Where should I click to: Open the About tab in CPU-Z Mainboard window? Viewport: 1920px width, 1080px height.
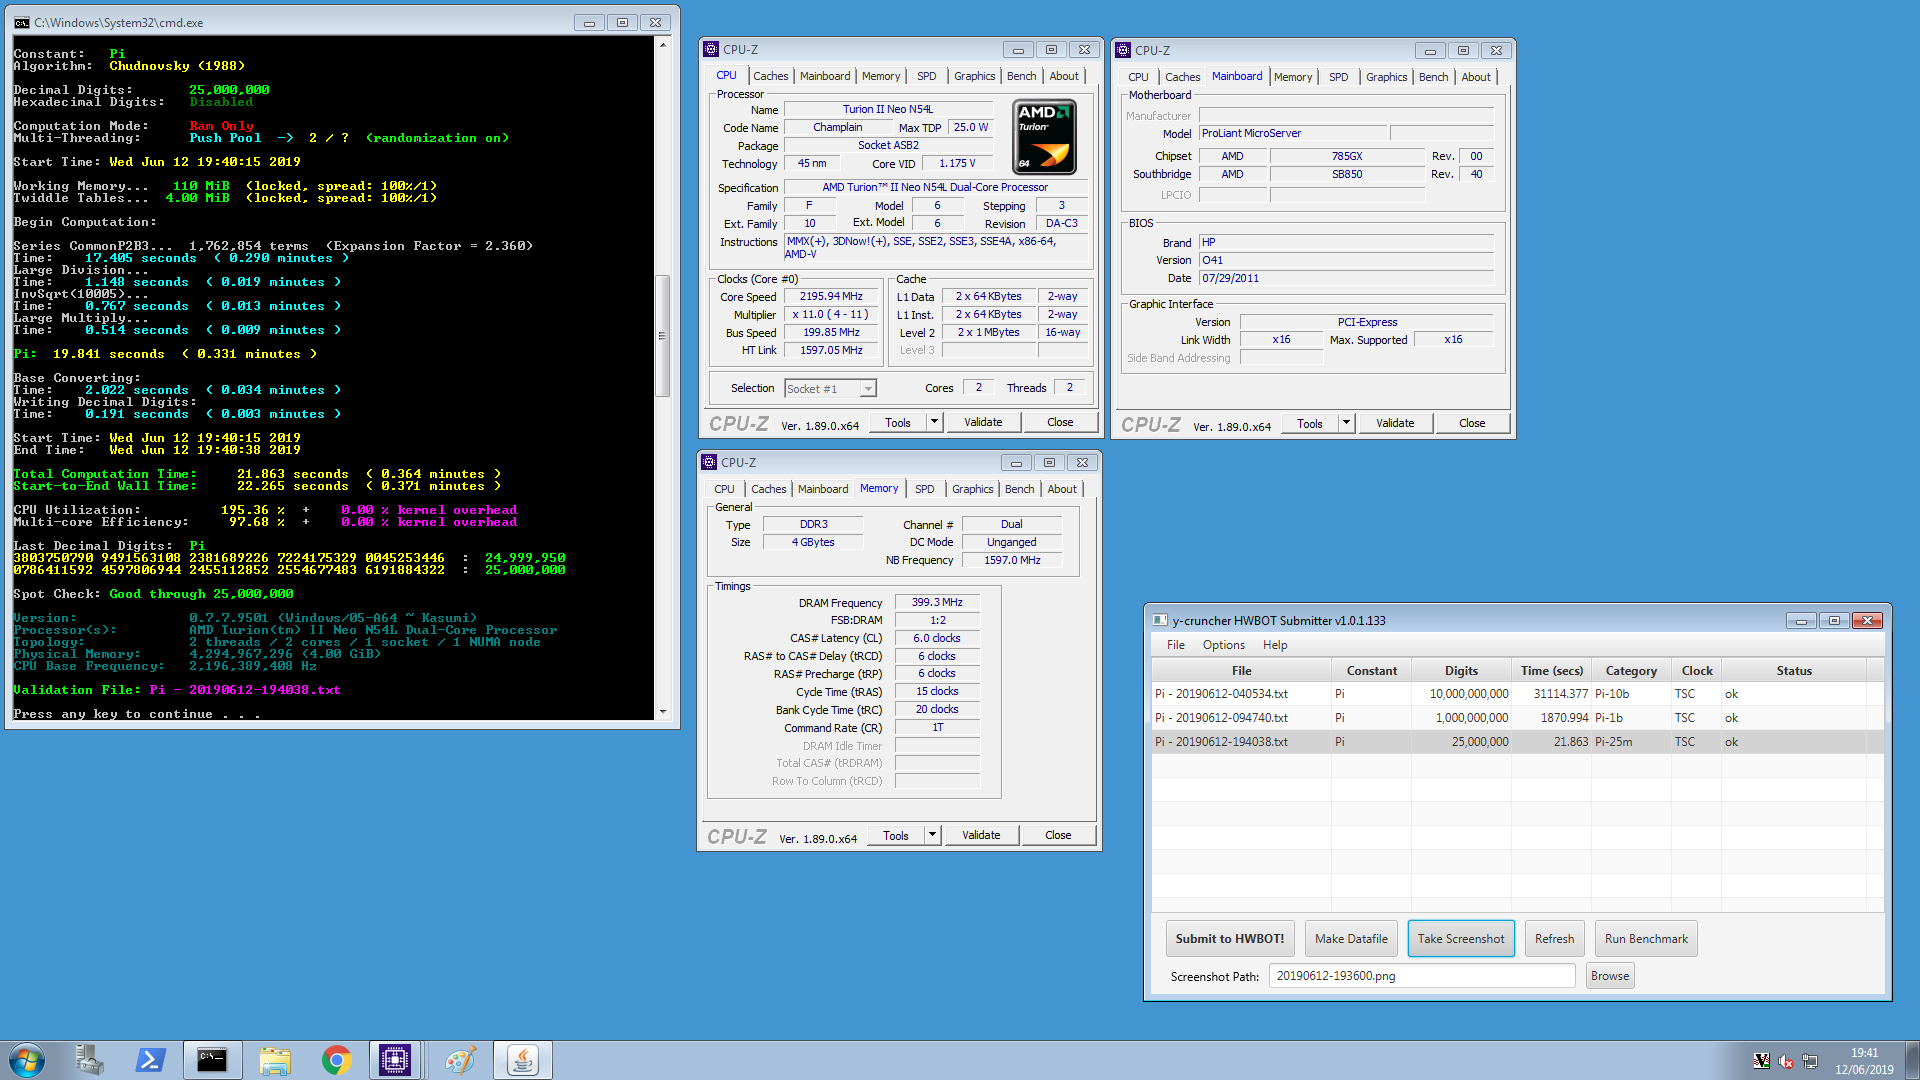click(1475, 77)
